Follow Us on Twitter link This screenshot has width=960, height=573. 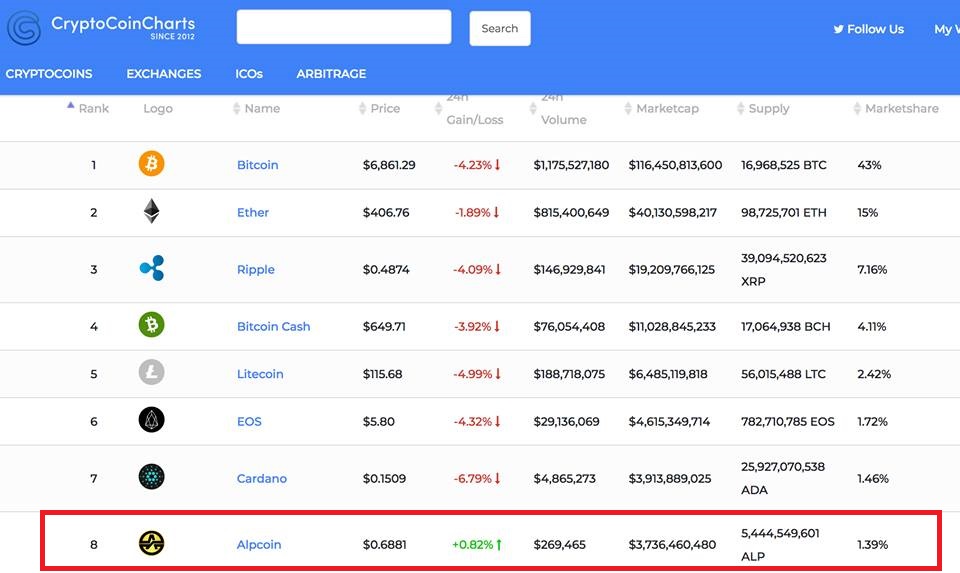click(x=868, y=29)
